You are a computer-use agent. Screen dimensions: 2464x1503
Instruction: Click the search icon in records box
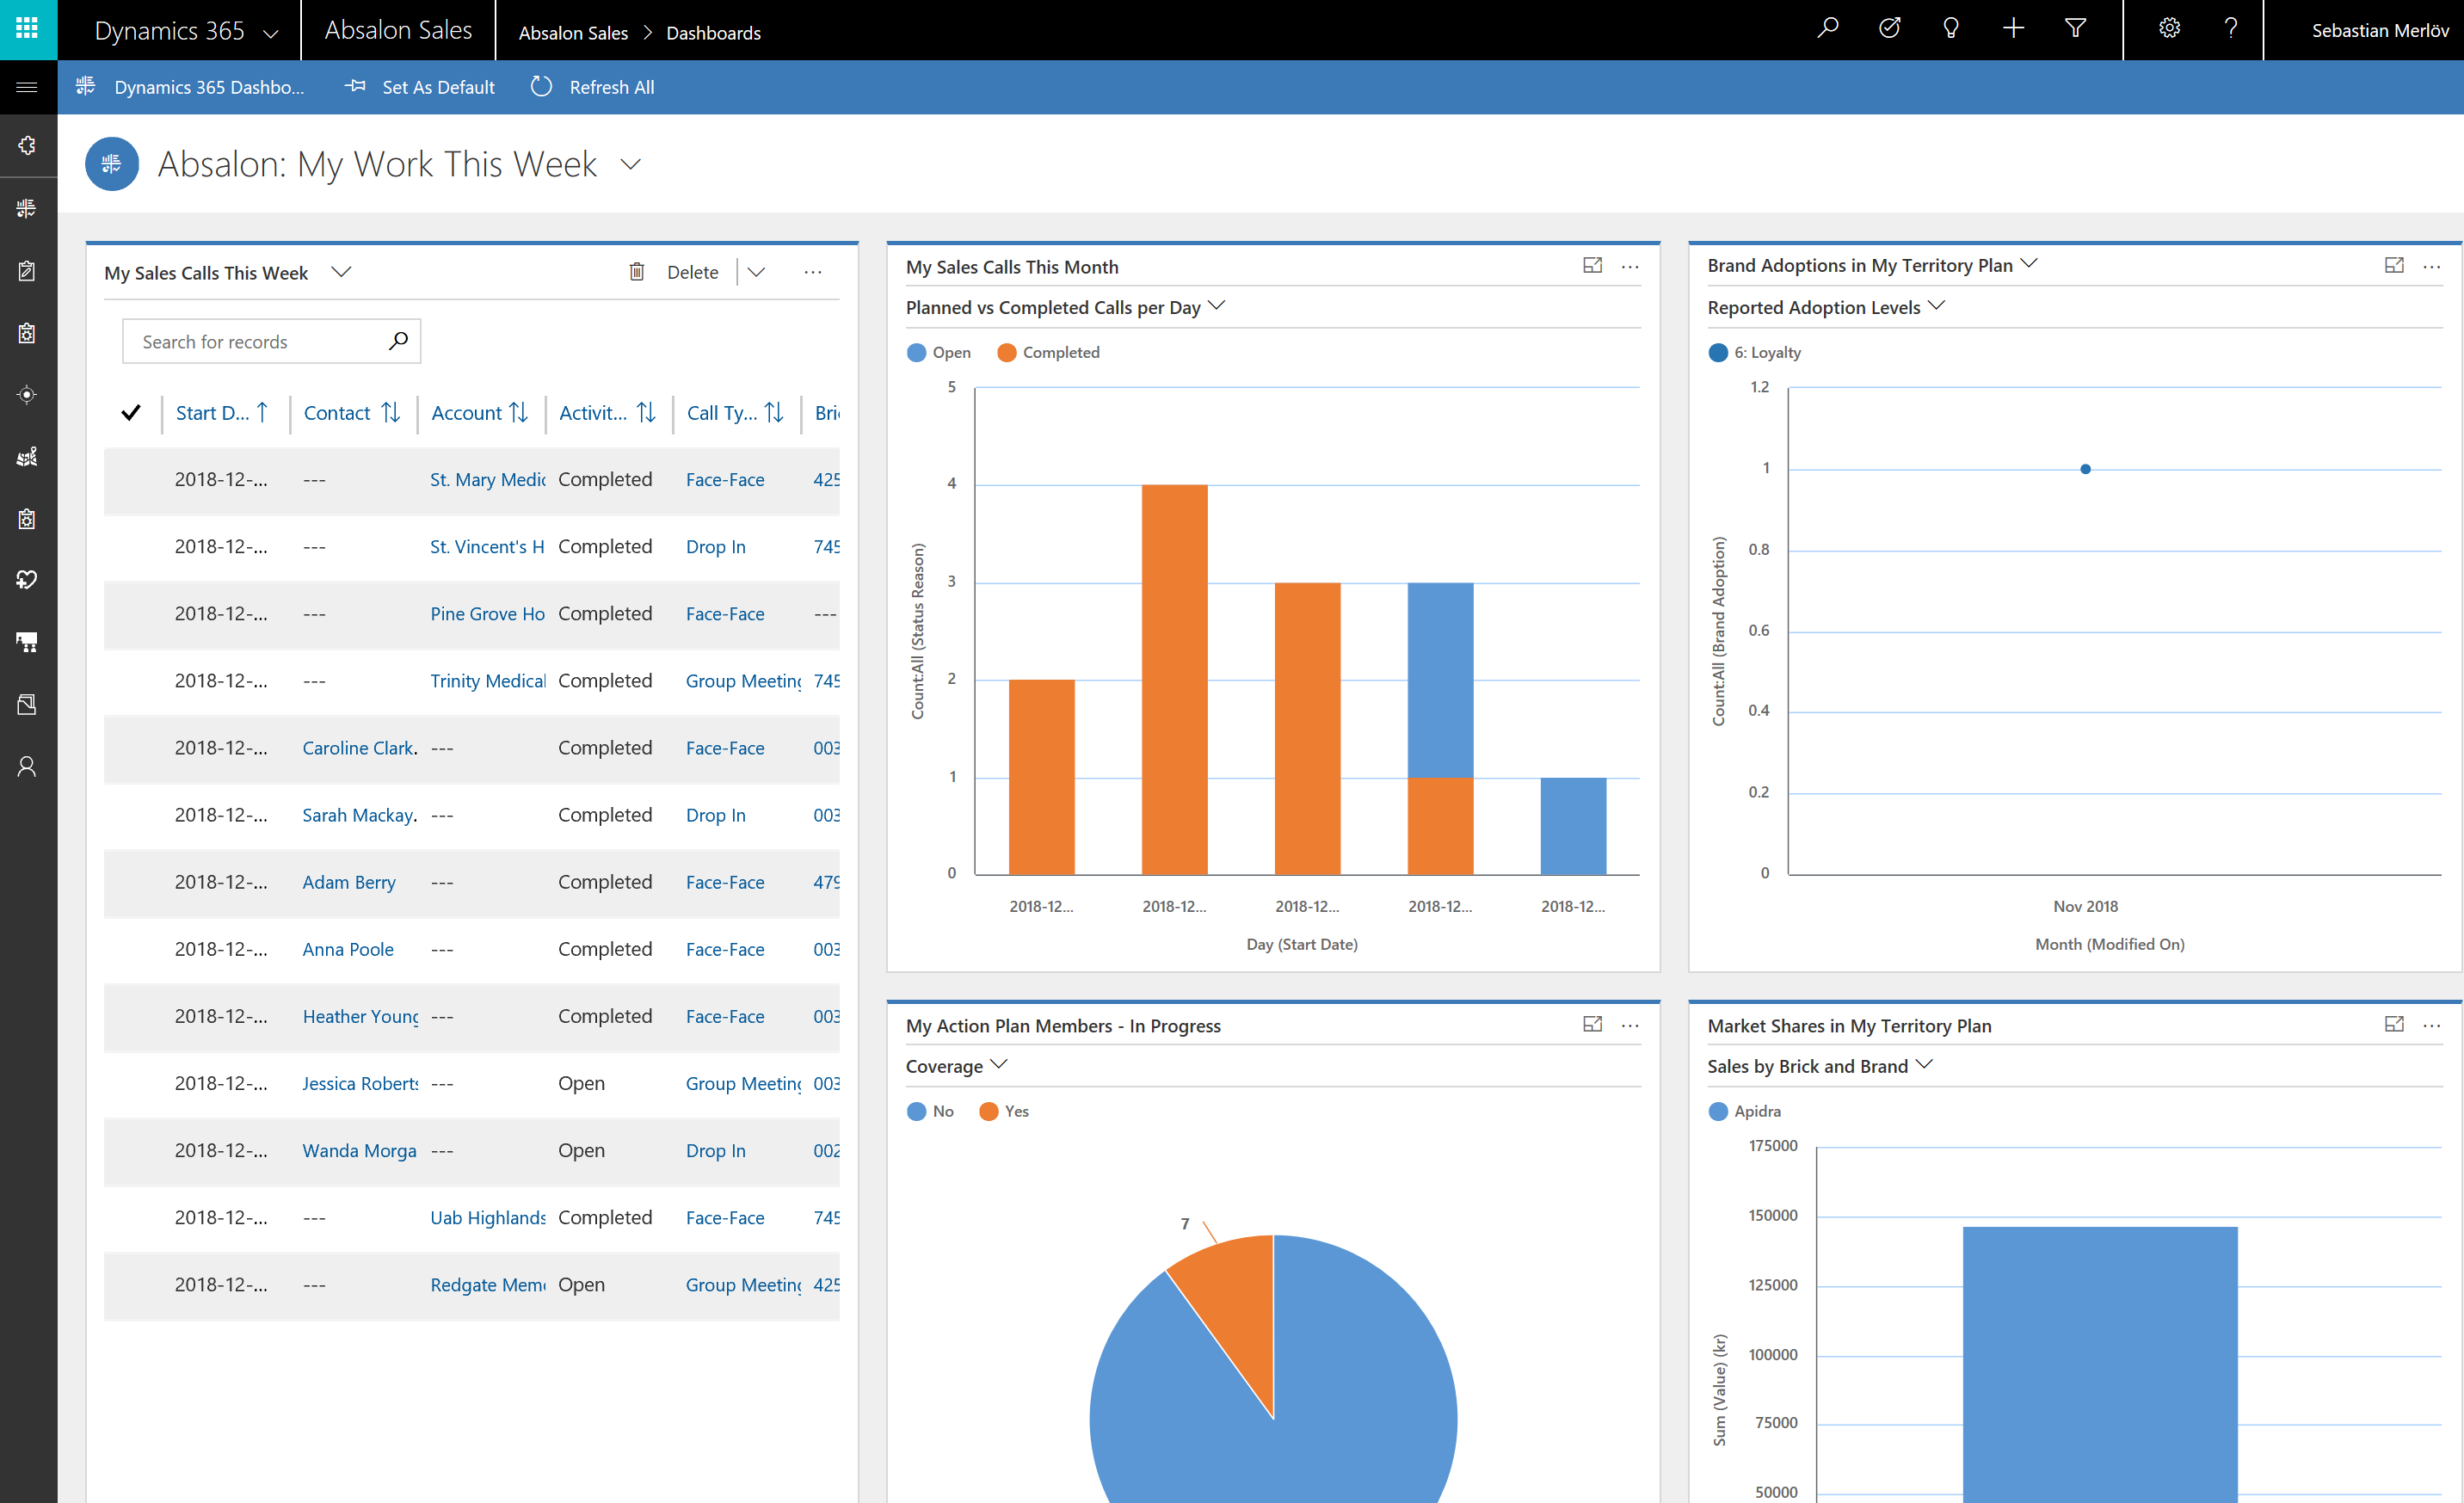[398, 341]
